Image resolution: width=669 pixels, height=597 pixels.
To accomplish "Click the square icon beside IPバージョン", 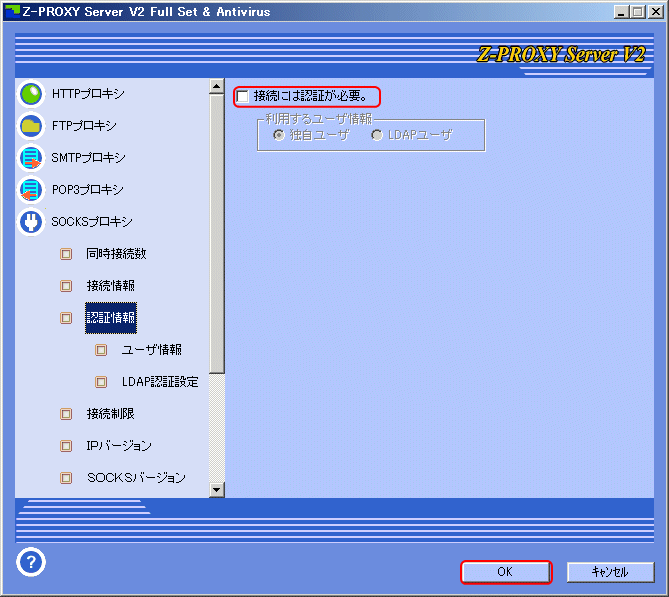I will (x=66, y=446).
